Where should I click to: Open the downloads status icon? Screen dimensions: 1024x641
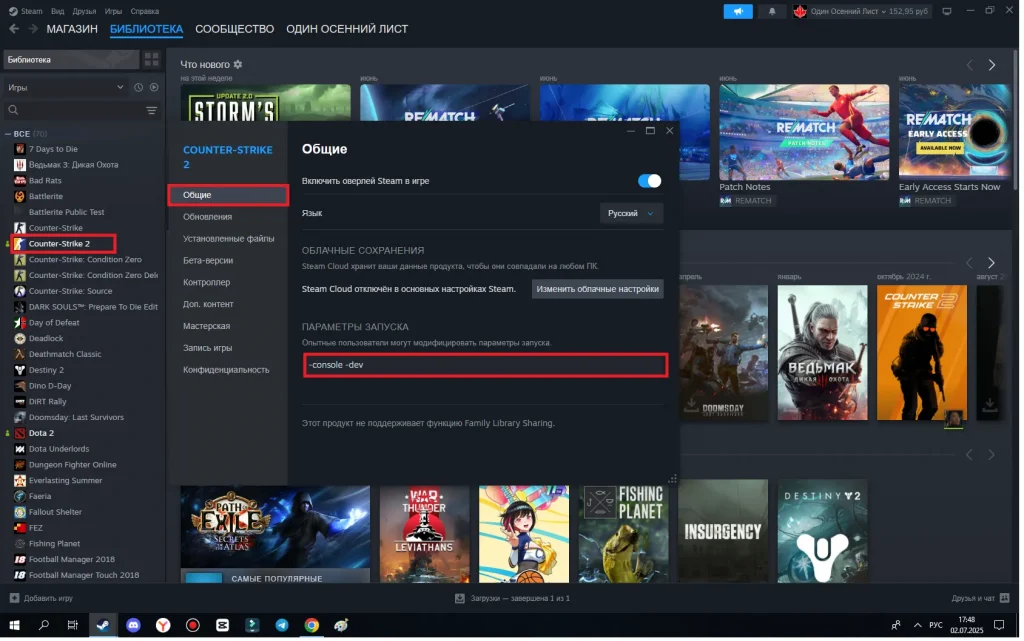coord(460,598)
